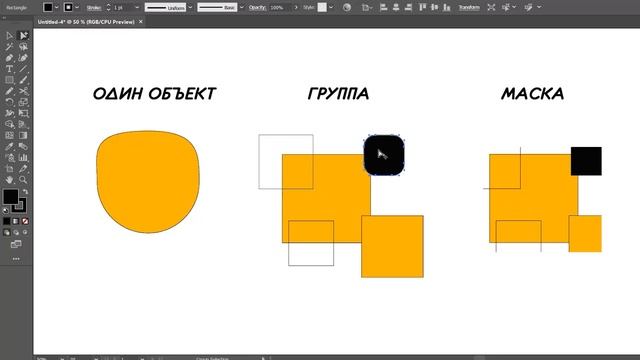Select the Direct Selection tool

[23, 36]
